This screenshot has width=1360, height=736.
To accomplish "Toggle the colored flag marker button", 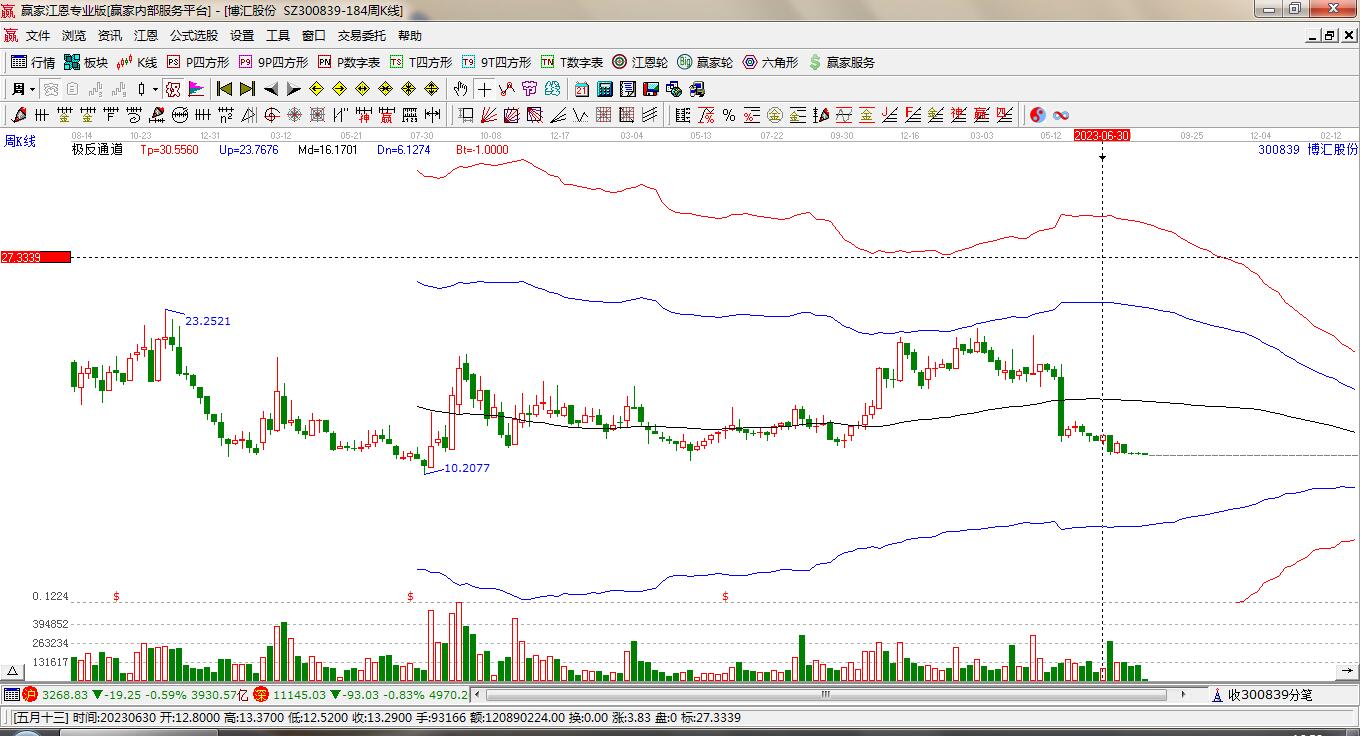I will click(x=196, y=89).
